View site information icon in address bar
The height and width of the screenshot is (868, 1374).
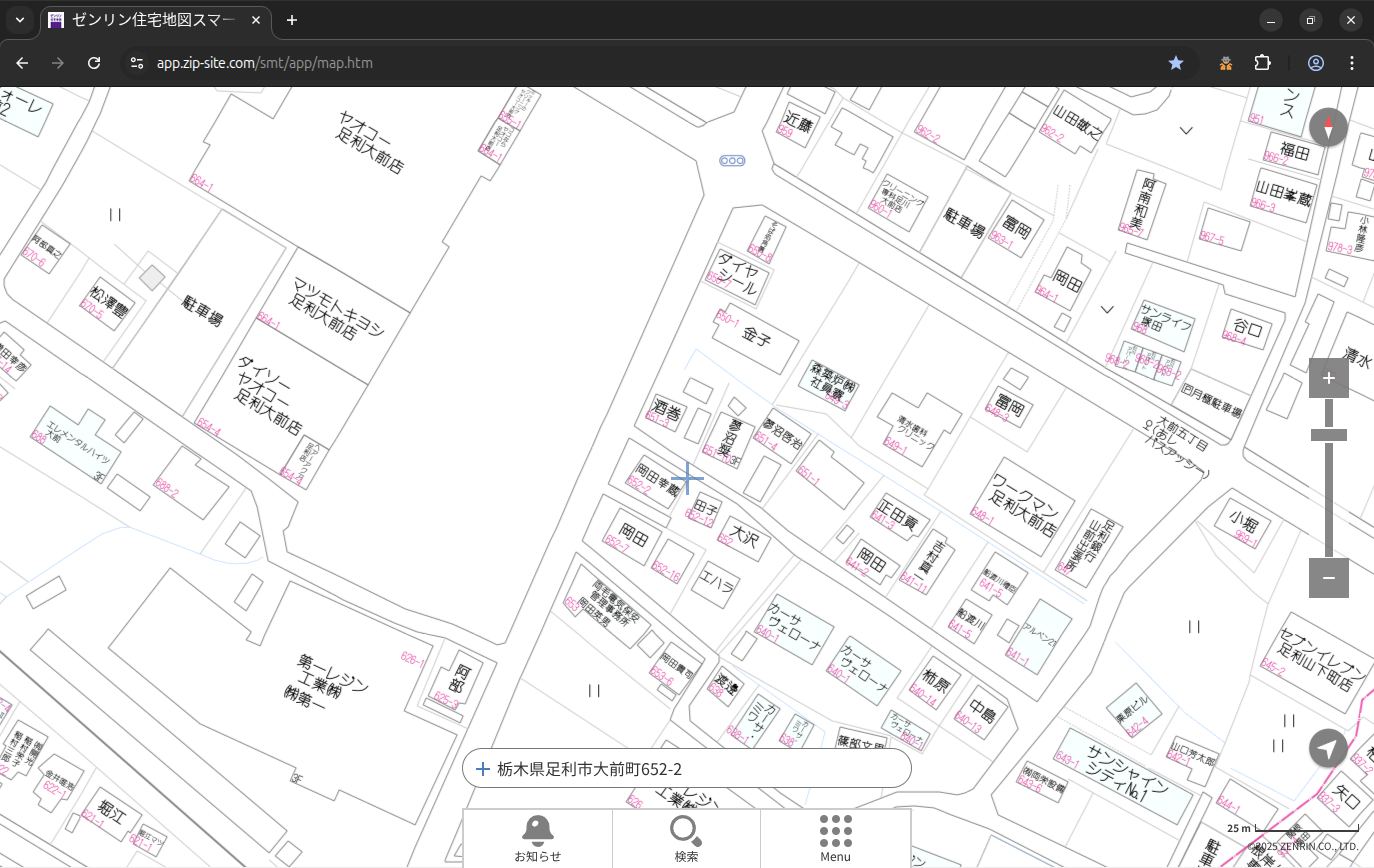tap(137, 63)
